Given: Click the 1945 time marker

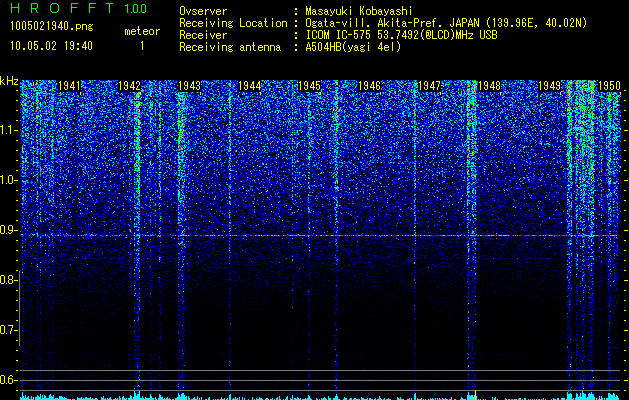Looking at the screenshot, I should 309,86.
